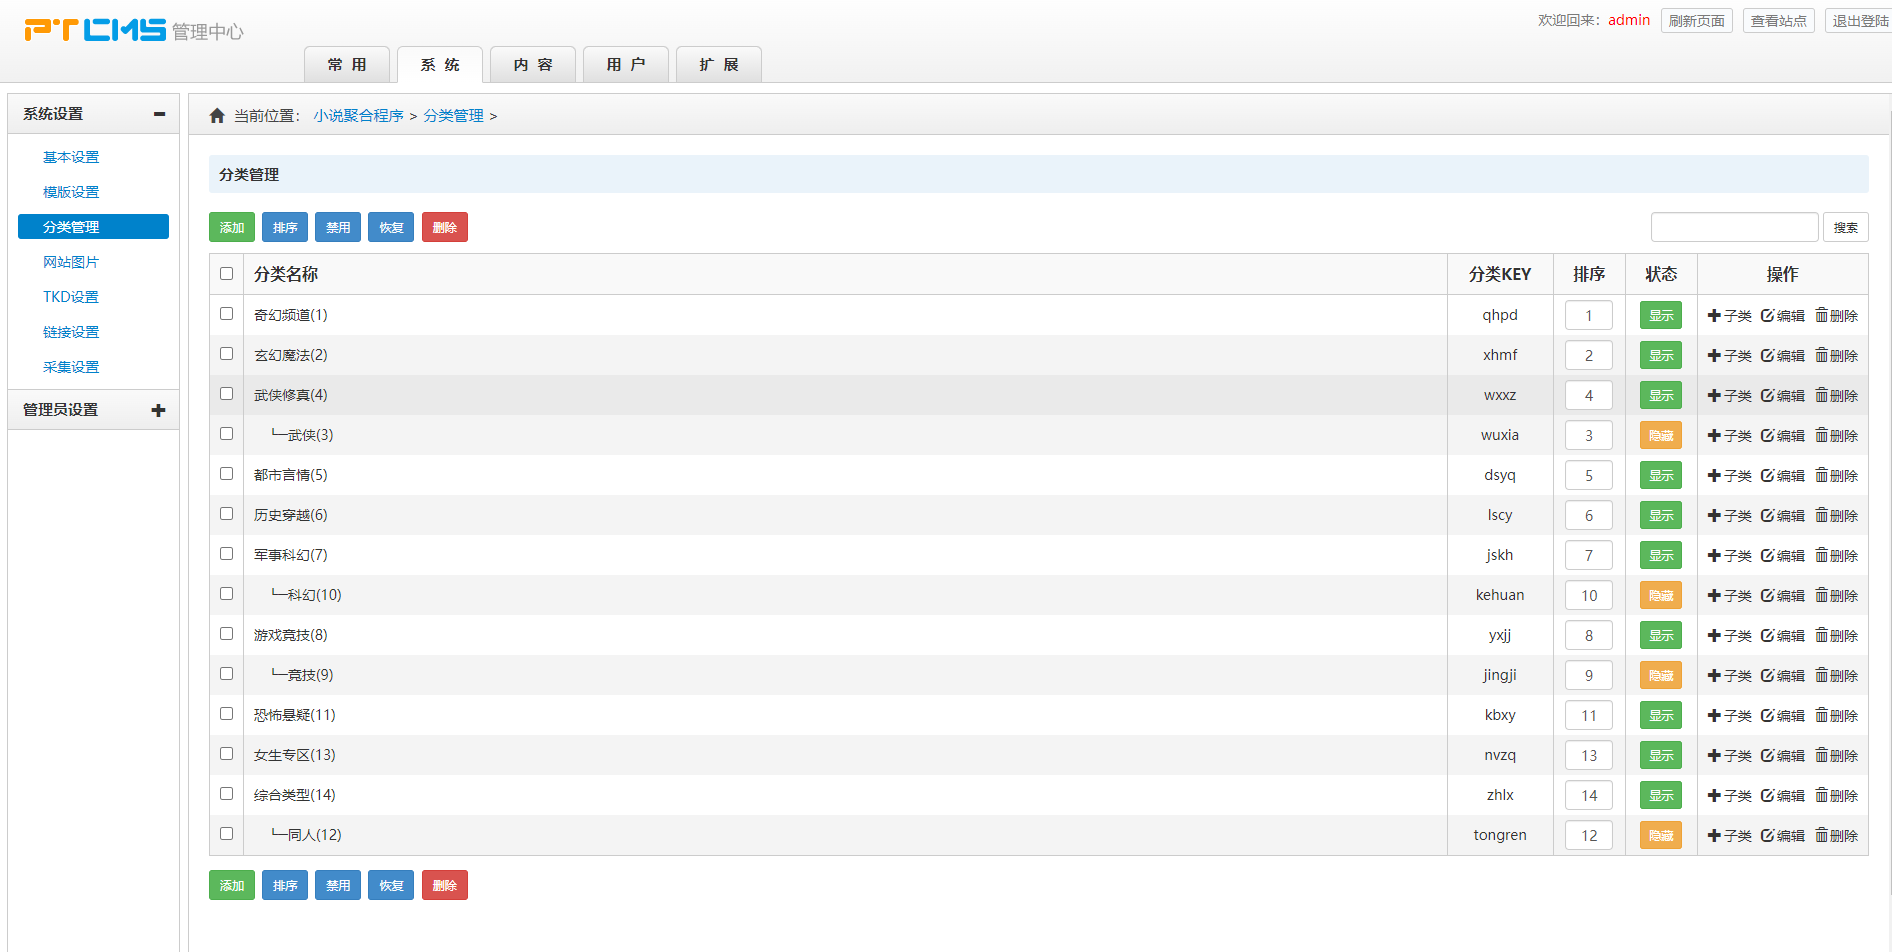Click the home icon in the breadcrumb
1892x952 pixels.
pos(217,116)
